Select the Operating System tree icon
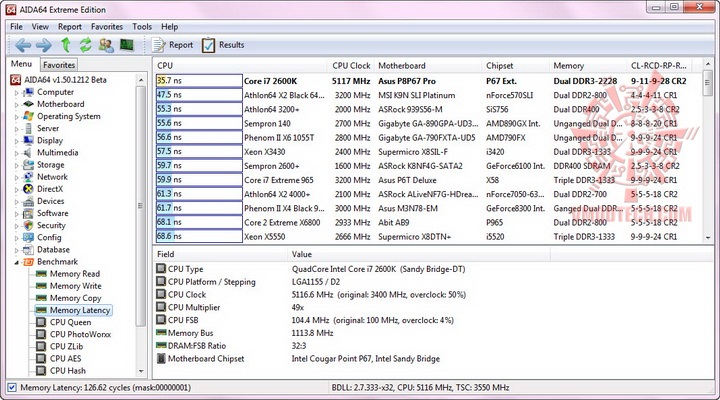 click(28, 116)
